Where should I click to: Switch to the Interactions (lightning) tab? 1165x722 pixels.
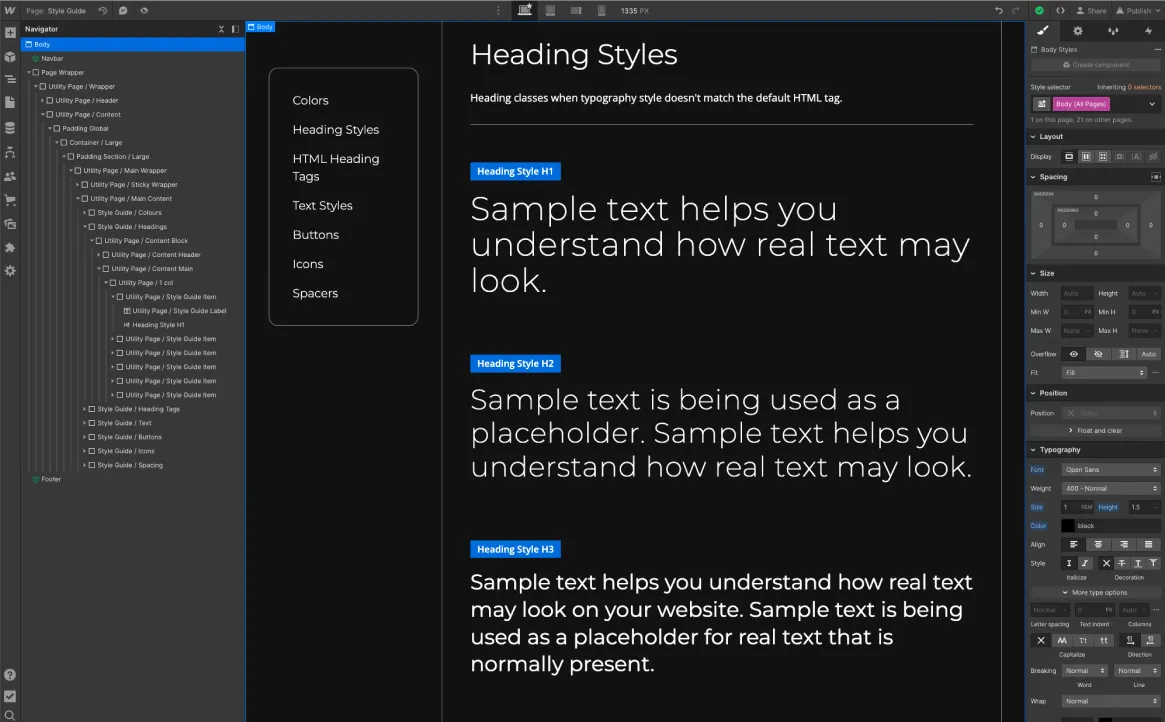[x=1149, y=31]
